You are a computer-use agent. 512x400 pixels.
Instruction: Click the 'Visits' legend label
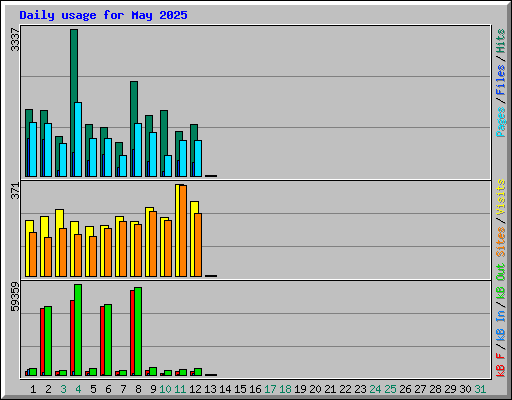(500, 197)
